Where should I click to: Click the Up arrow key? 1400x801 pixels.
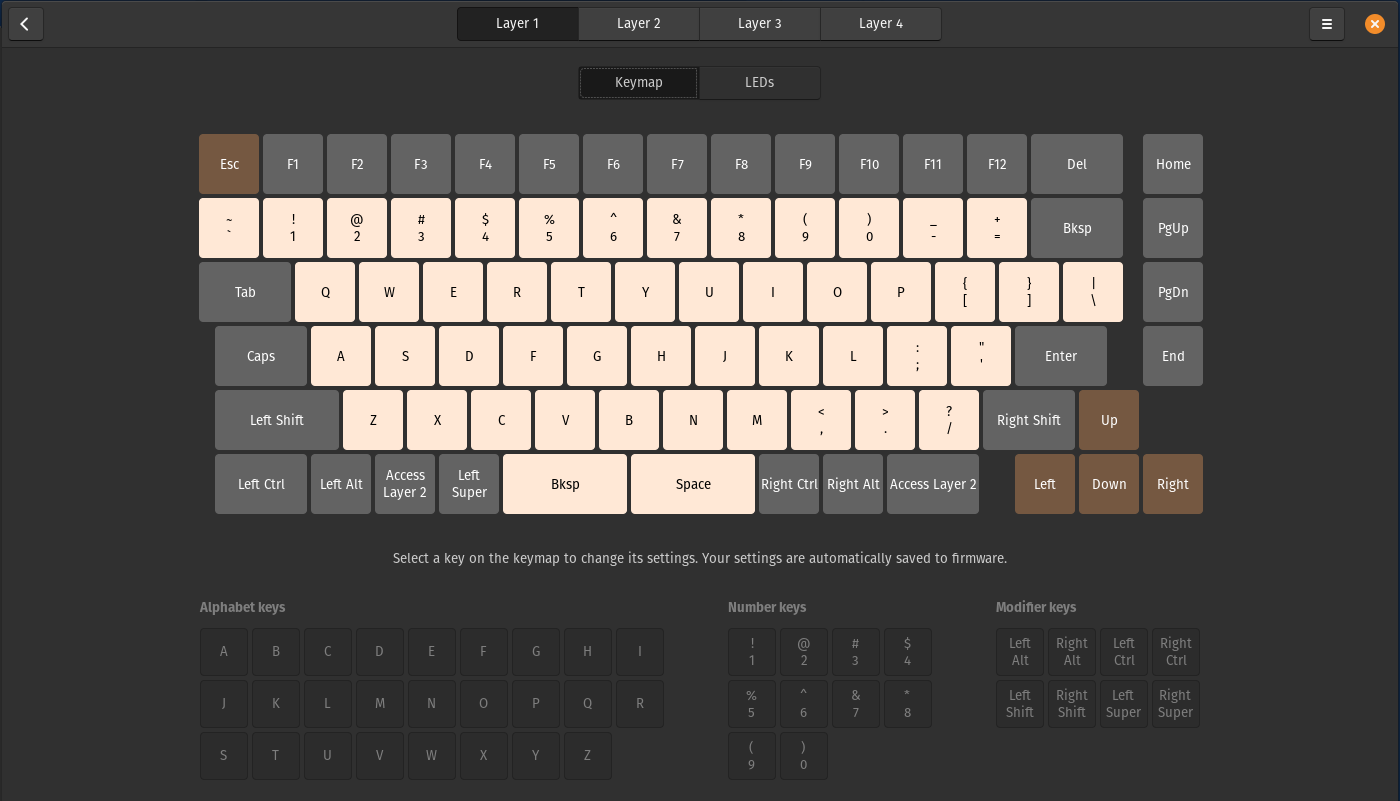click(x=1109, y=420)
